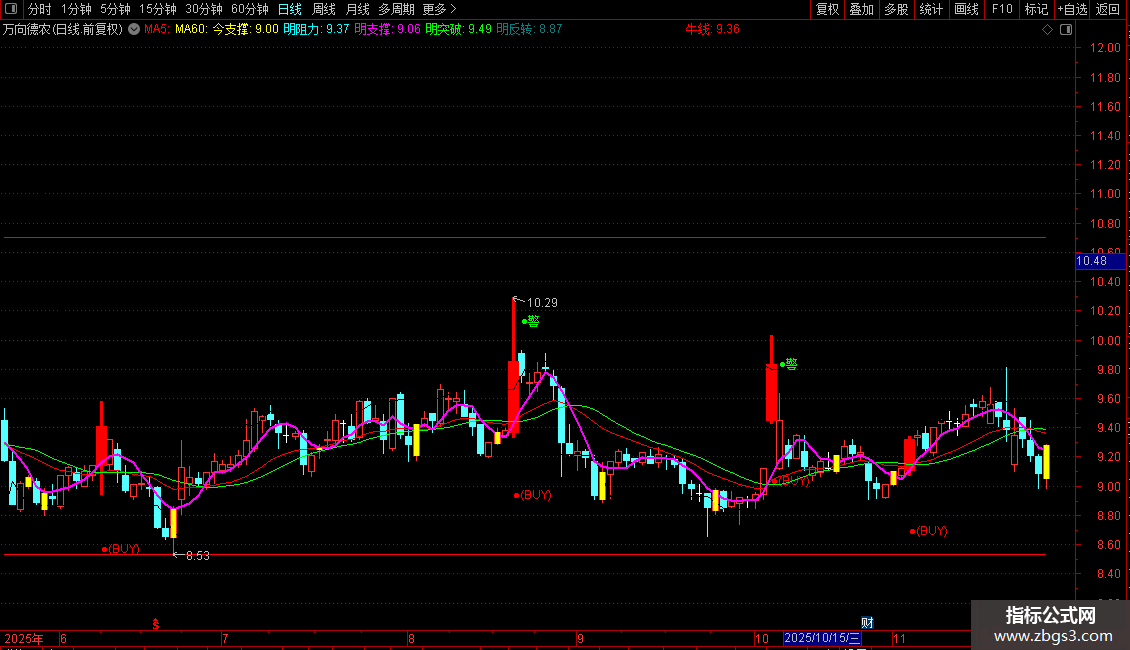Click month 9 on the time axis
This screenshot has height=650, width=1130.
tap(580, 638)
